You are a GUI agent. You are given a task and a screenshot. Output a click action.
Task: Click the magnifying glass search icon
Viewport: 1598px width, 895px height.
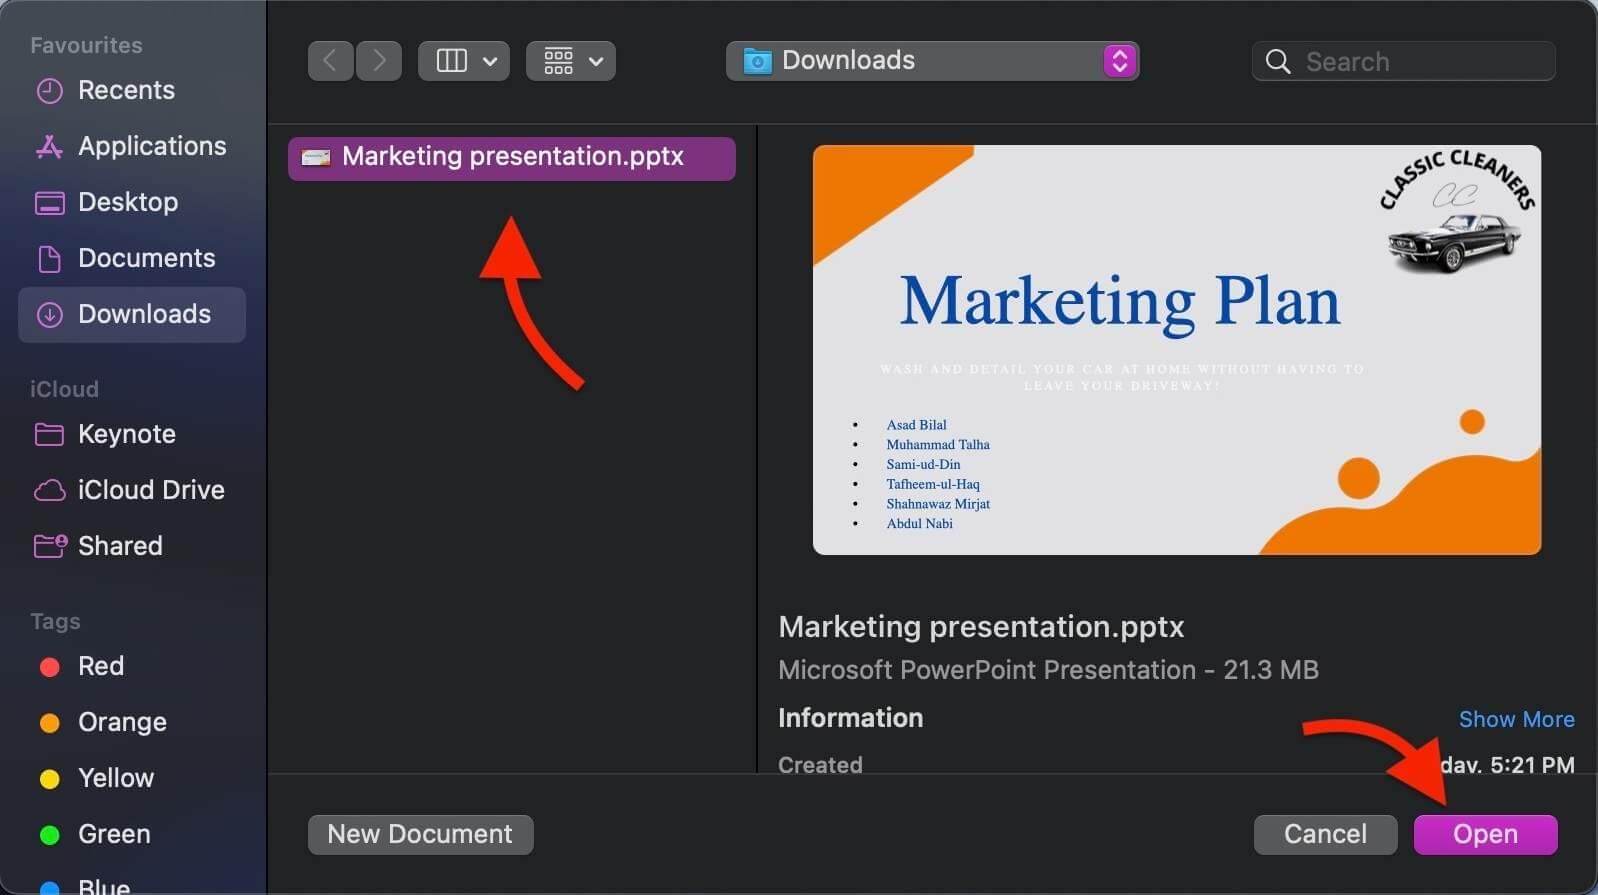tap(1277, 61)
